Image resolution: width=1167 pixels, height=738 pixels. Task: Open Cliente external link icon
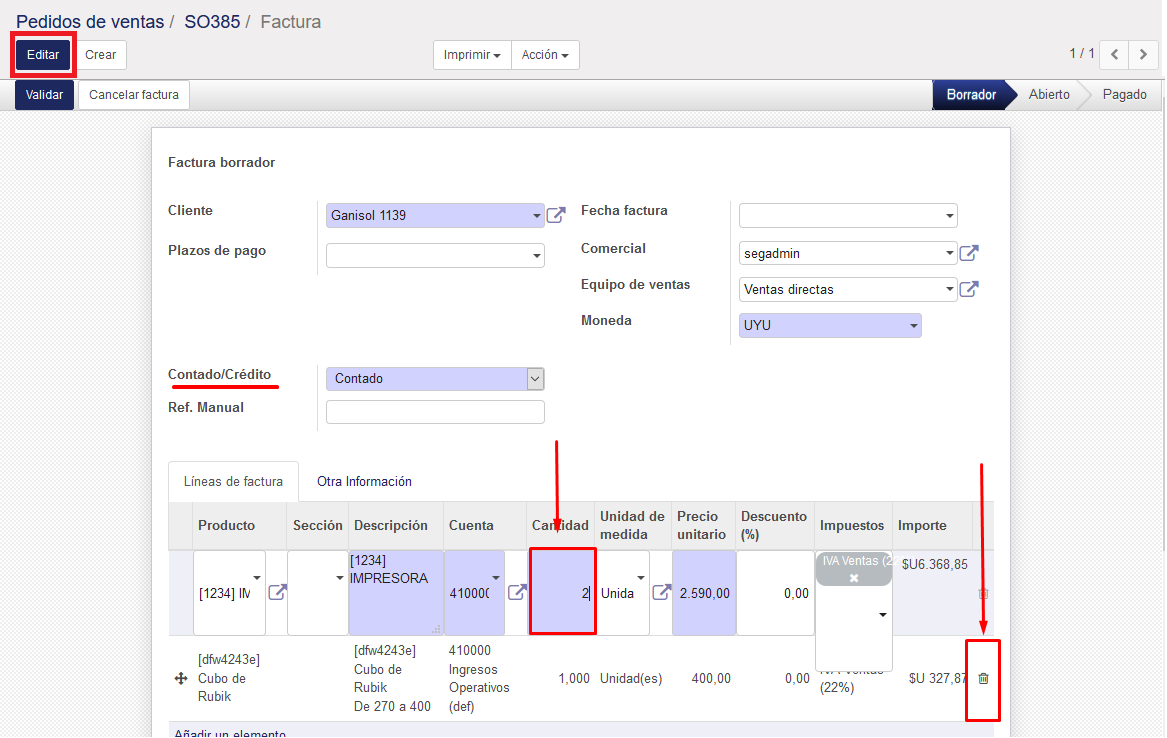[x=556, y=215]
